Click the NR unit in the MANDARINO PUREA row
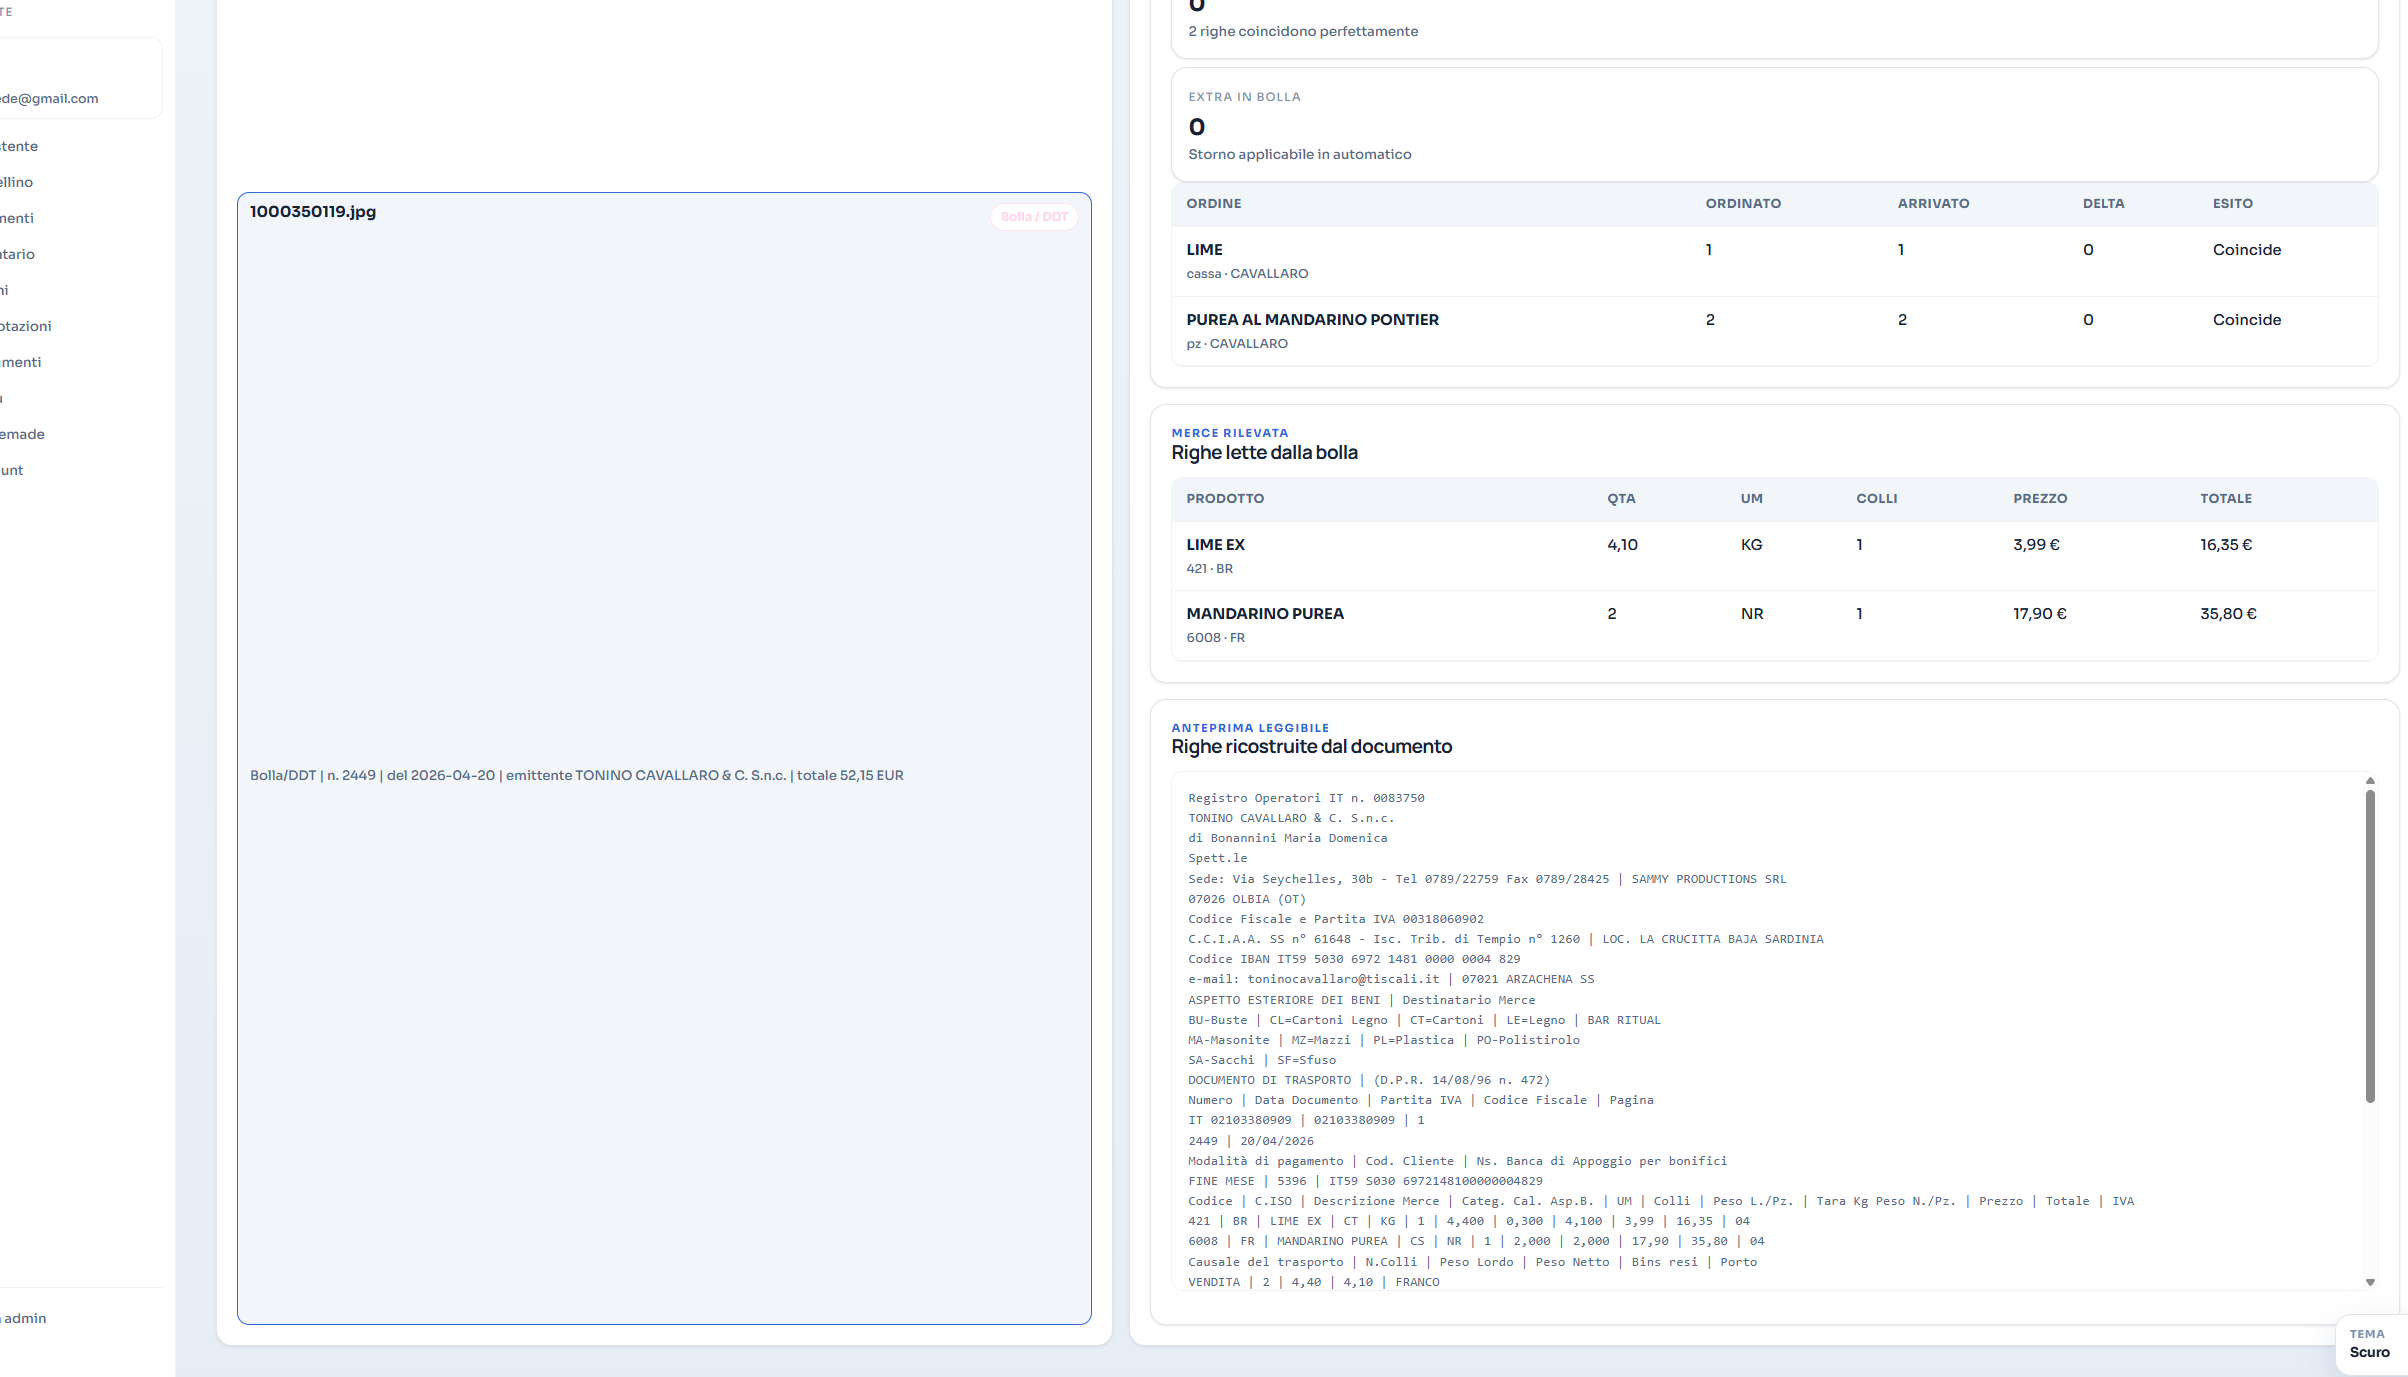2408x1377 pixels. [x=1752, y=613]
